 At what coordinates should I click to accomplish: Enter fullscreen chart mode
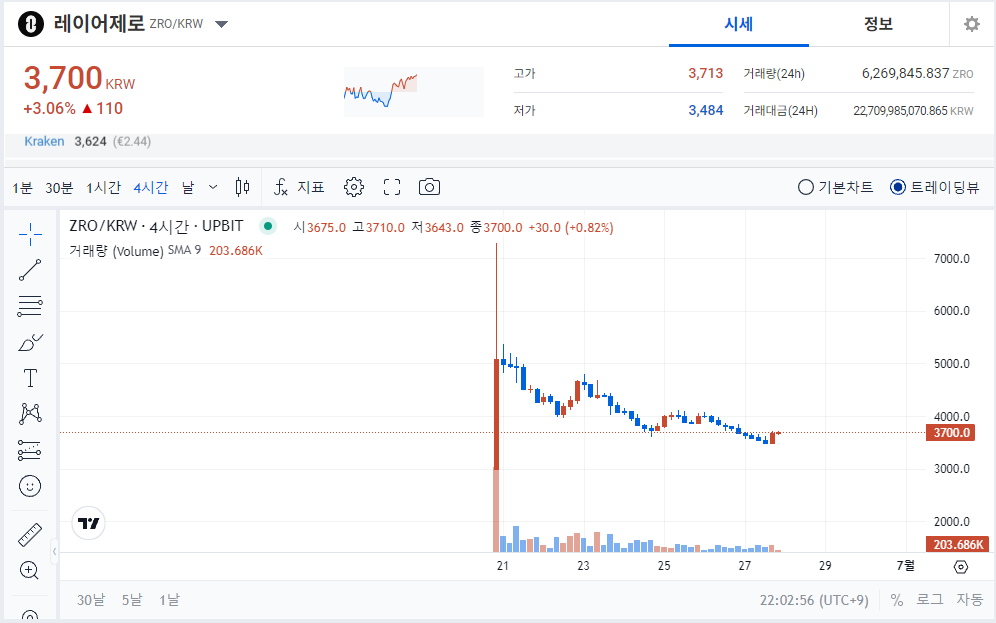pyautogui.click(x=391, y=186)
